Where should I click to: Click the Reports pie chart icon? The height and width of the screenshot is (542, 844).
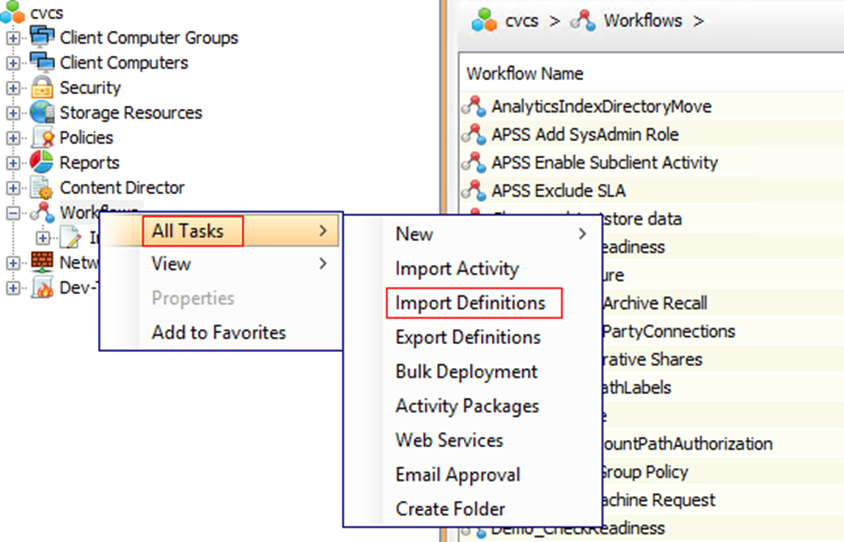coord(43,163)
